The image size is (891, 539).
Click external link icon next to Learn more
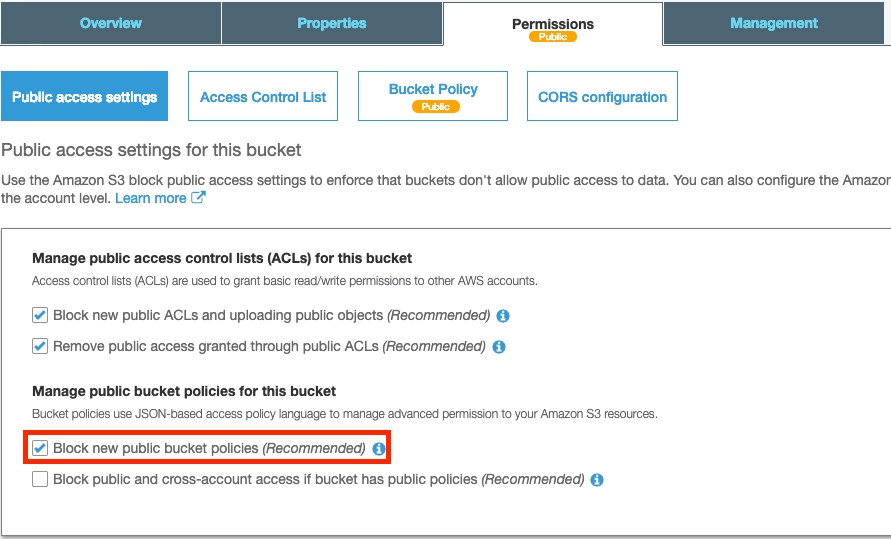(198, 198)
